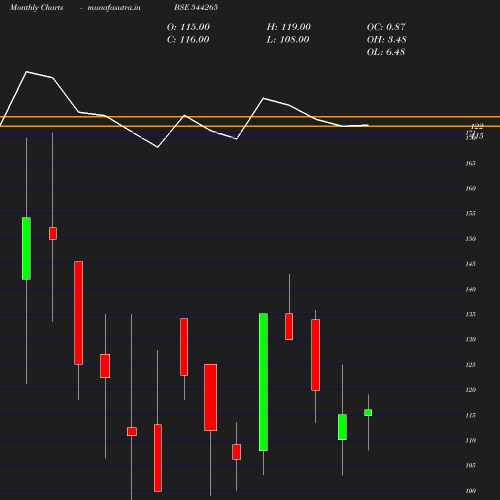Click the "Monthly Charts" title text

pos(37,8)
